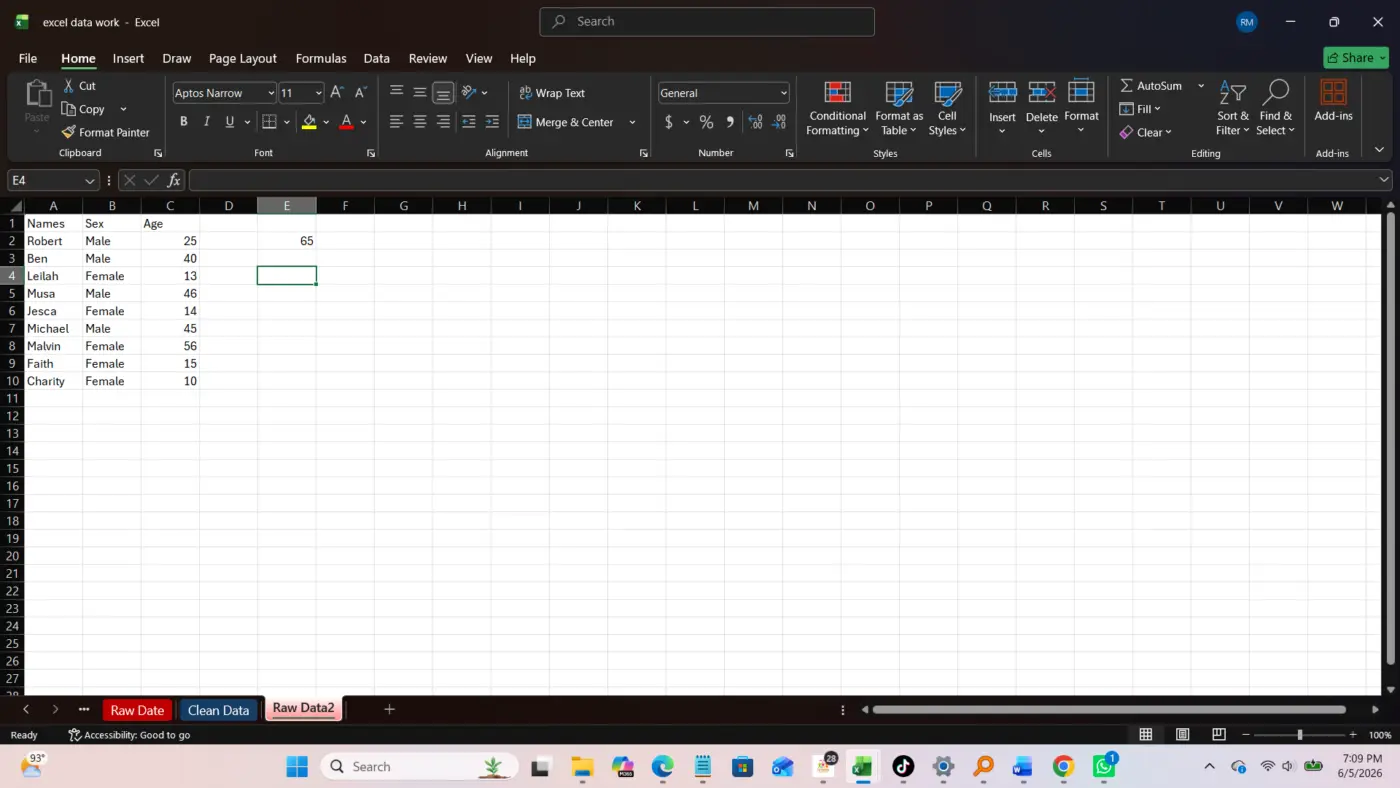Switch to Page Break Preview in status bar

pos(1219,735)
